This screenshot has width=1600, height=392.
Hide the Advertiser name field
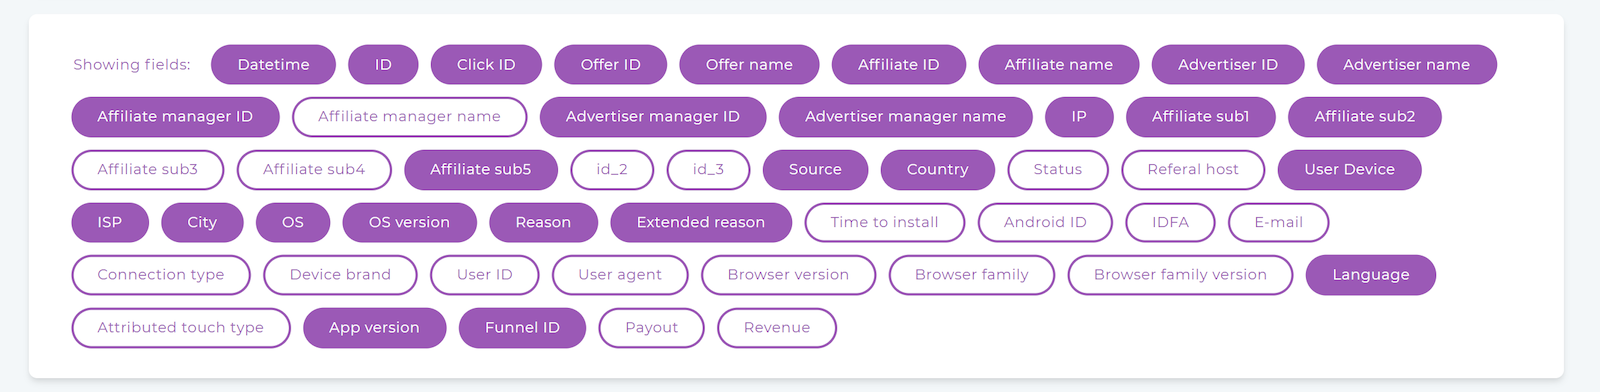pyautogui.click(x=1406, y=64)
